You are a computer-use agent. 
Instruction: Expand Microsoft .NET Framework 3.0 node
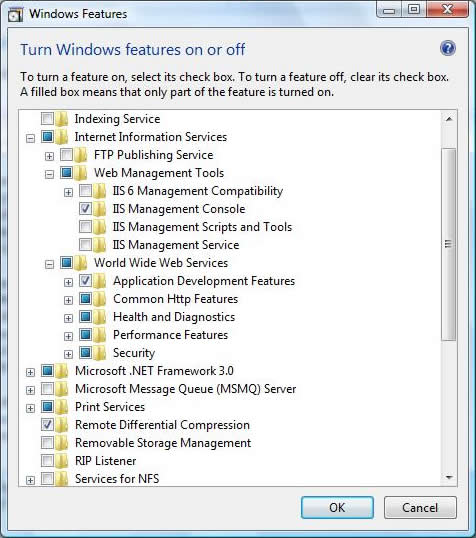[31, 372]
